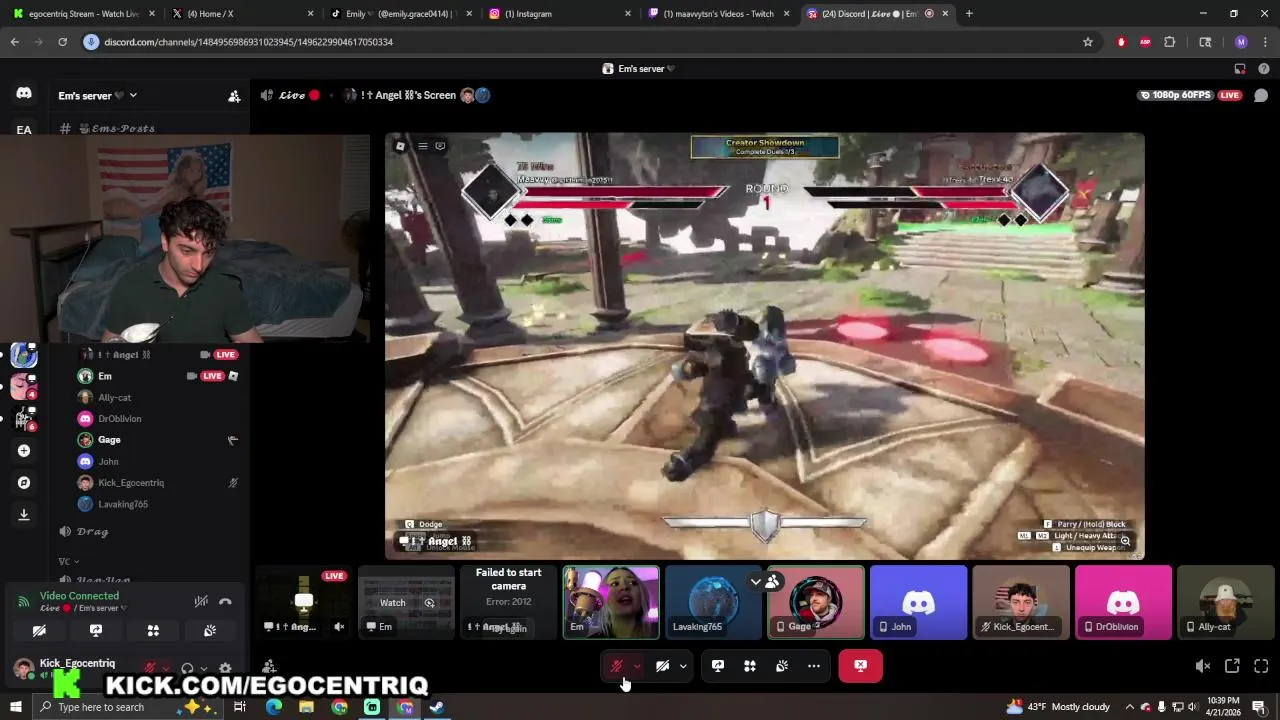The width and height of the screenshot is (1280, 720).
Task: Switch to the Home / X browser tab
Action: 240,14
